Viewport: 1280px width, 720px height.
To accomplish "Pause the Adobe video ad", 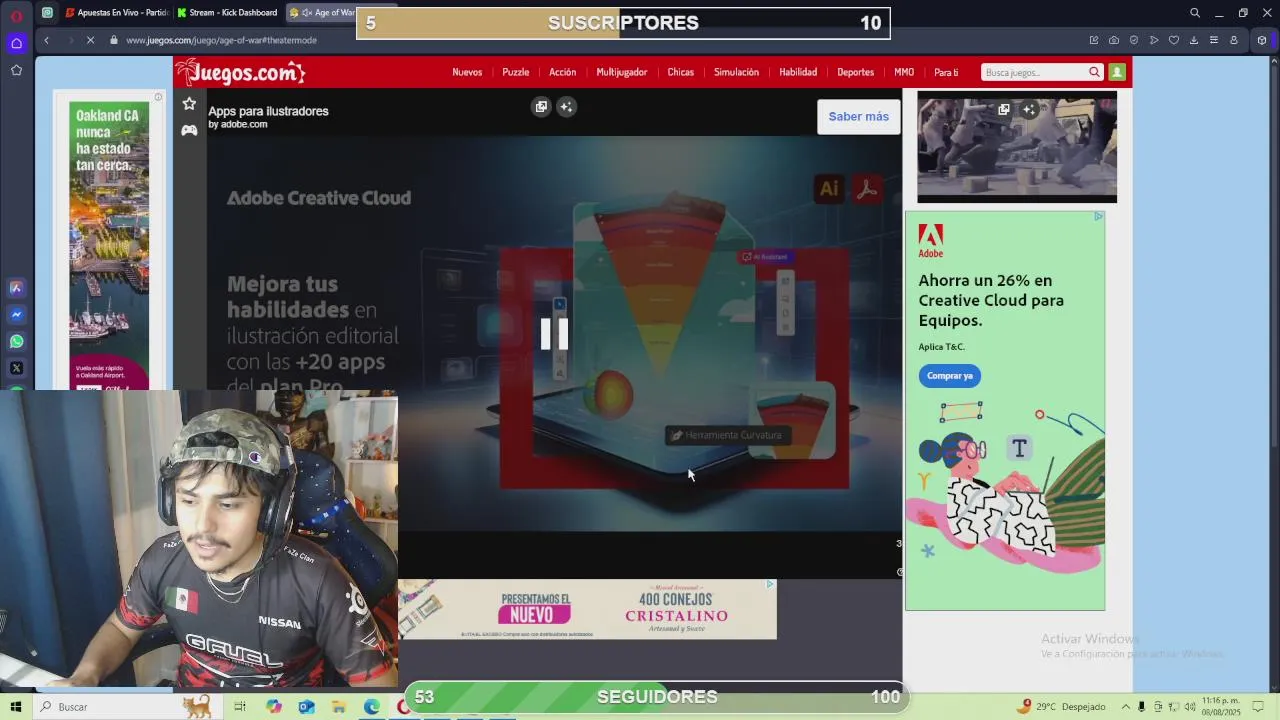I will 554,334.
